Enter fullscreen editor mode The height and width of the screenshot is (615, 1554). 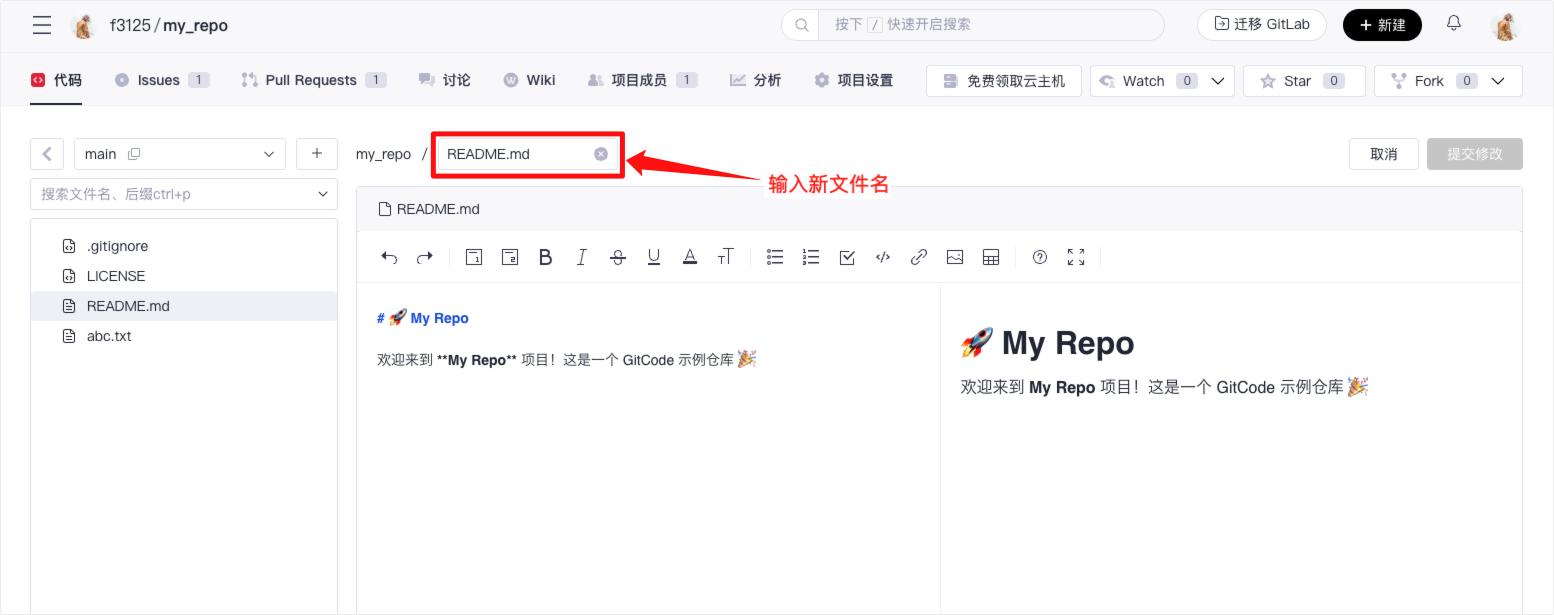(1076, 258)
